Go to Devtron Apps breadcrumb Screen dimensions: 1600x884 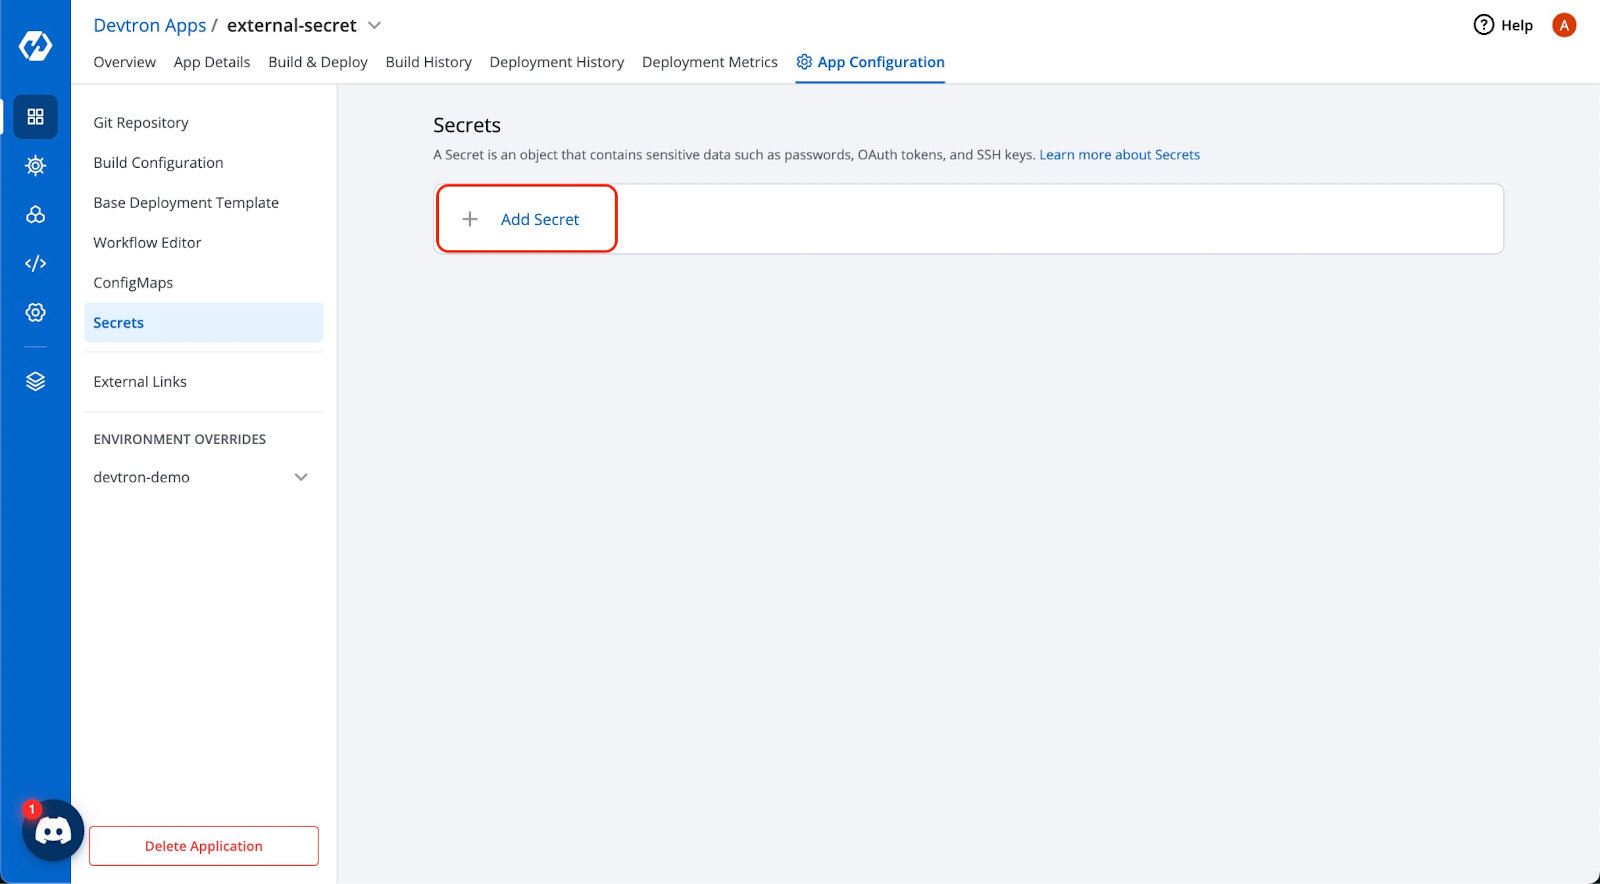point(150,25)
